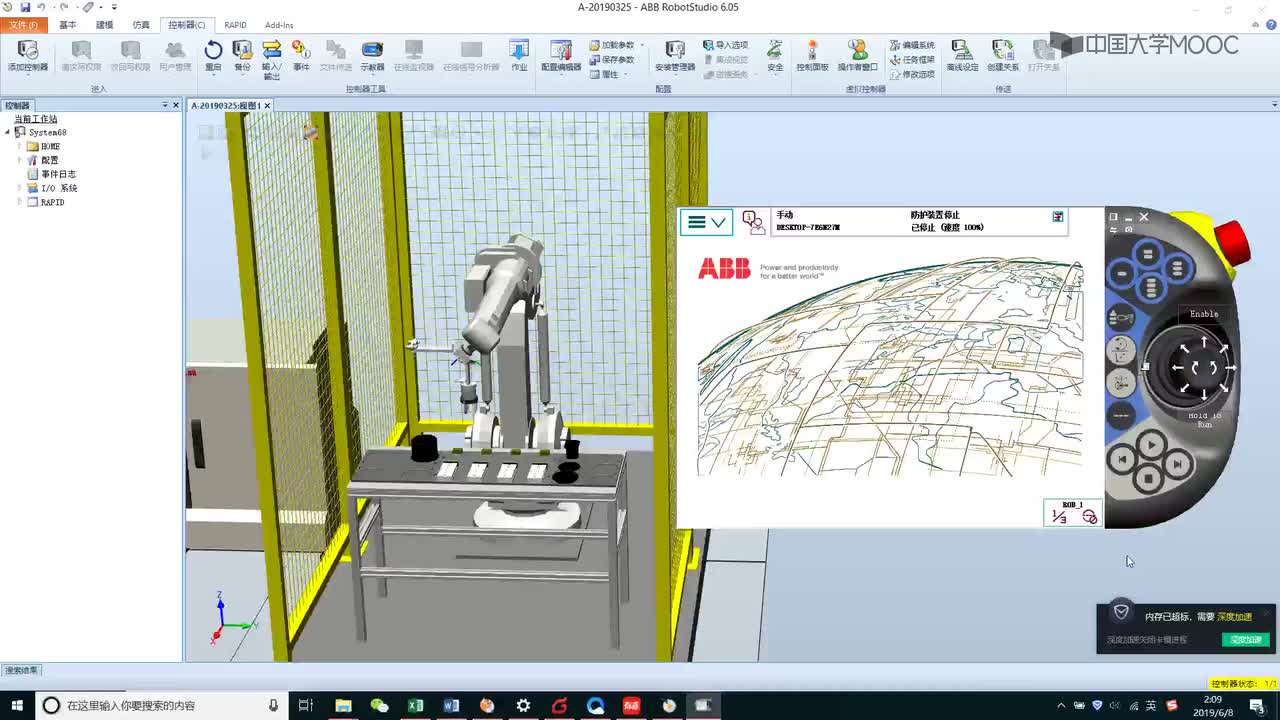Select the A-20190325:视图1 view tab

pyautogui.click(x=225, y=105)
